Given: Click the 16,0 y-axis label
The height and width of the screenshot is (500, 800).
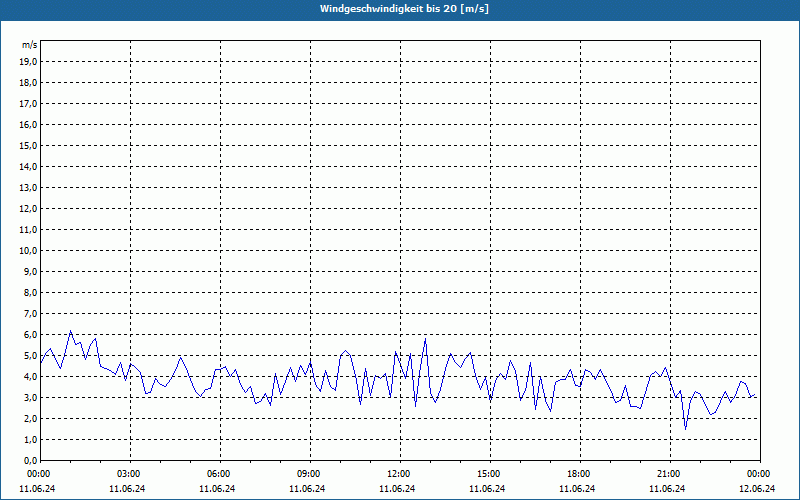Looking at the screenshot, I should [28, 124].
